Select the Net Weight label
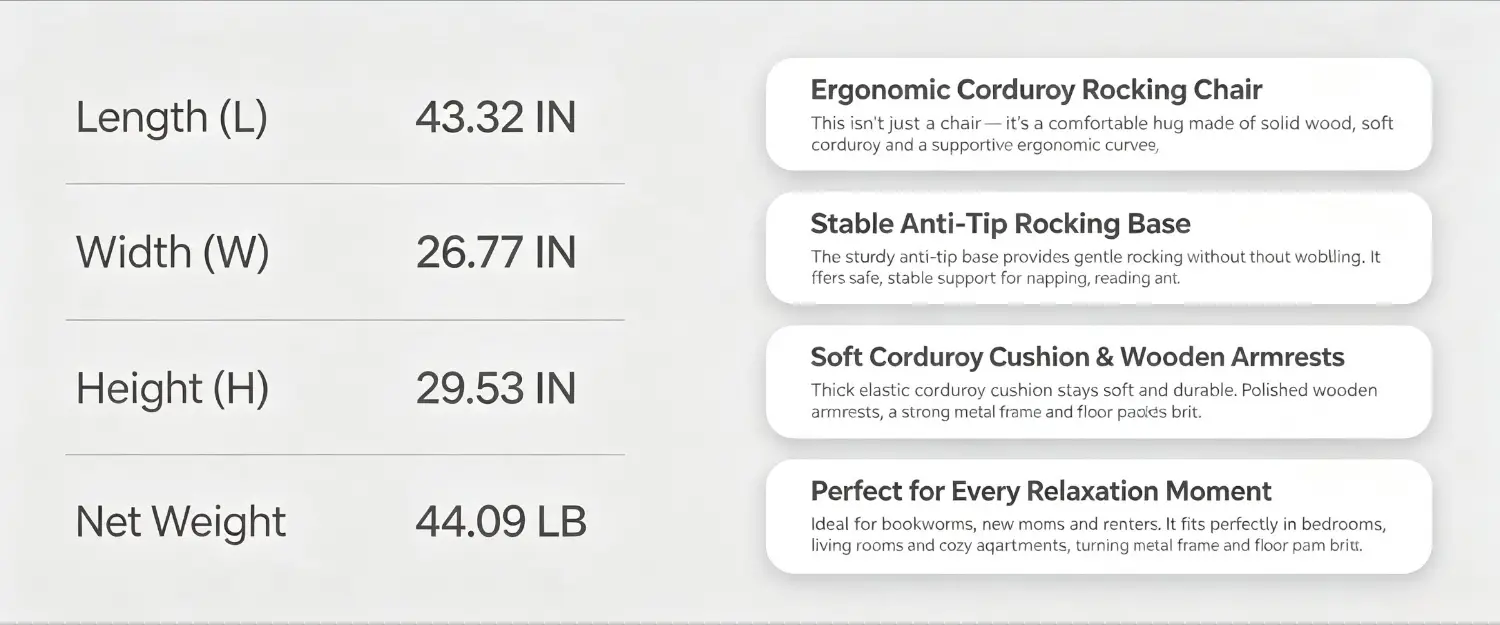This screenshot has height=625, width=1500. [x=181, y=522]
